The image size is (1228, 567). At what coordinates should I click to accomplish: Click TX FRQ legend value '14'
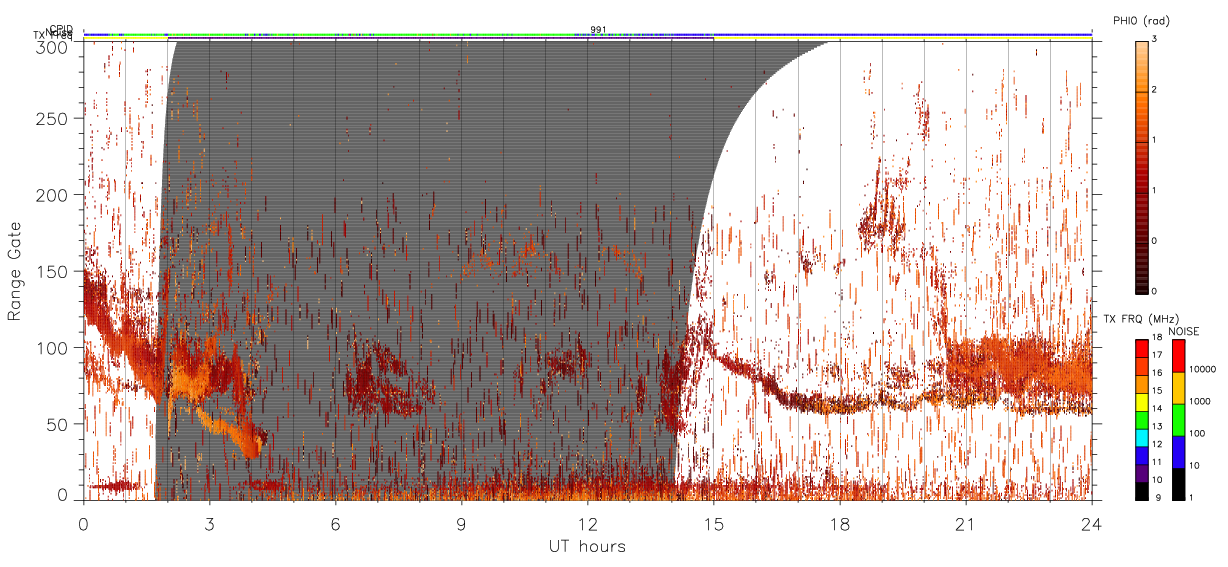click(1157, 408)
